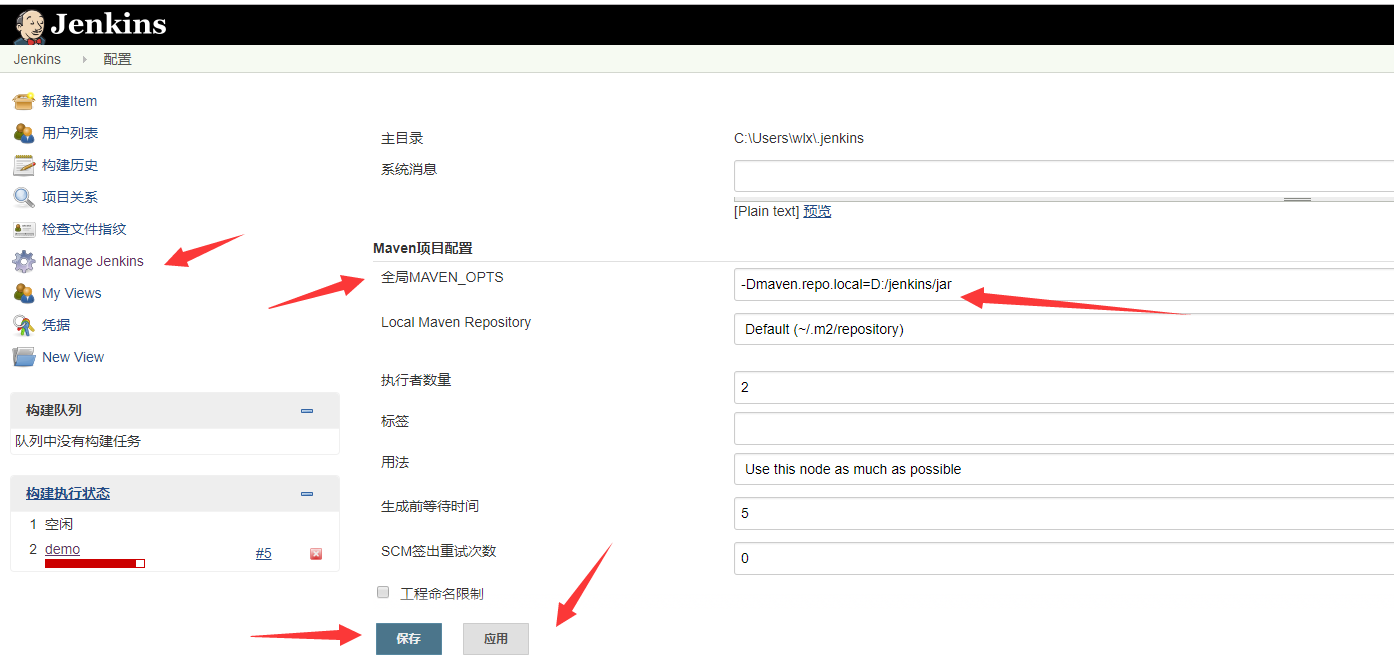
Task: Click the 队列中没有构建任务 message
Action: 78,441
